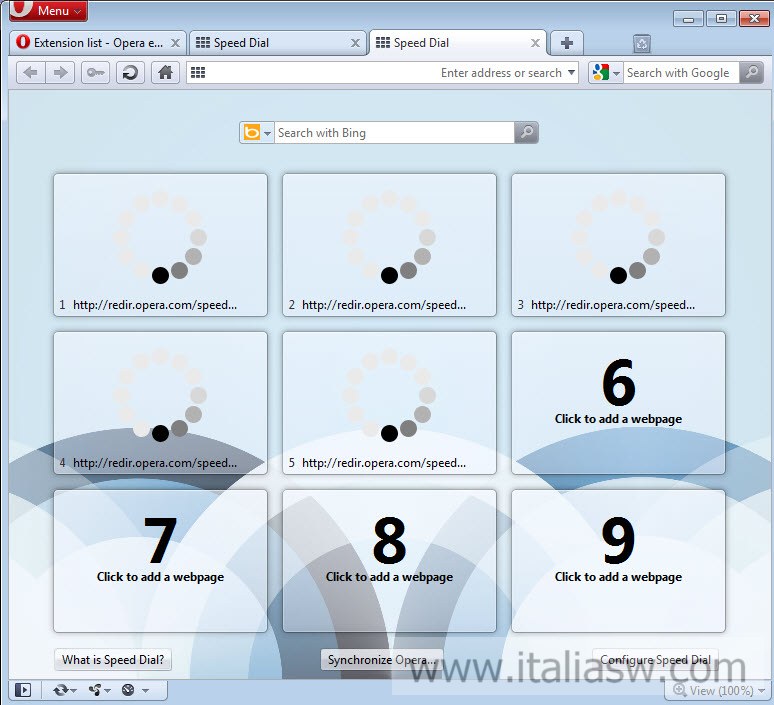Image resolution: width=774 pixels, height=705 pixels.
Task: Click the password wand key icon
Action: (95, 73)
